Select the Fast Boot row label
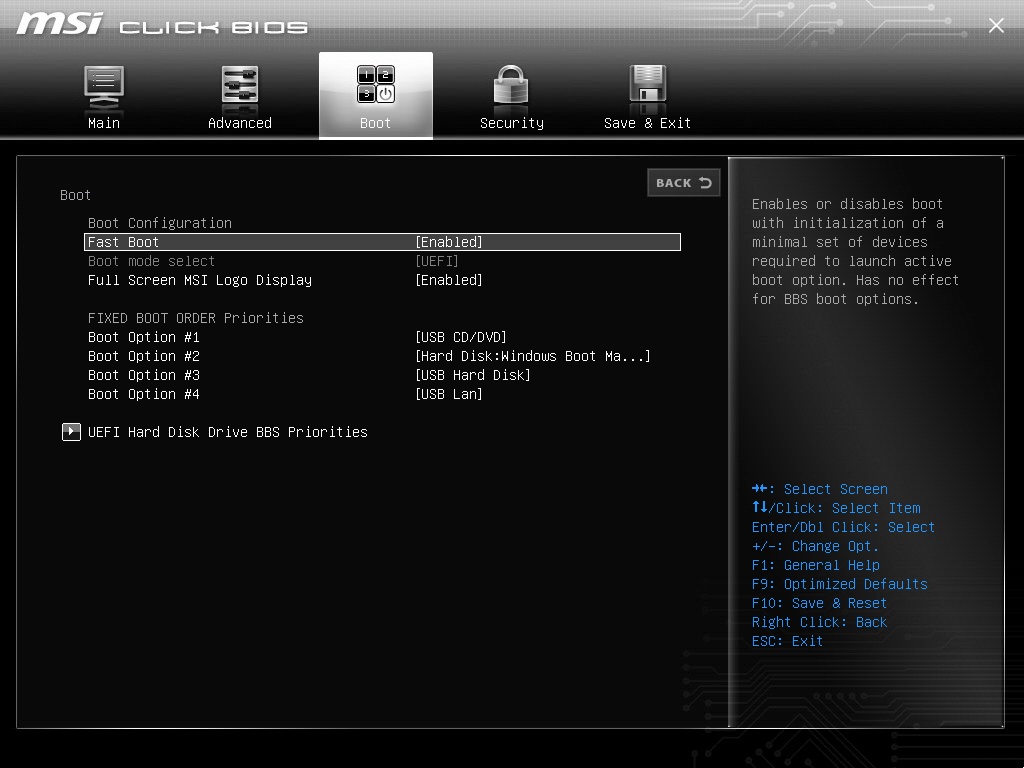Screen dimensions: 1024x768 [124, 242]
